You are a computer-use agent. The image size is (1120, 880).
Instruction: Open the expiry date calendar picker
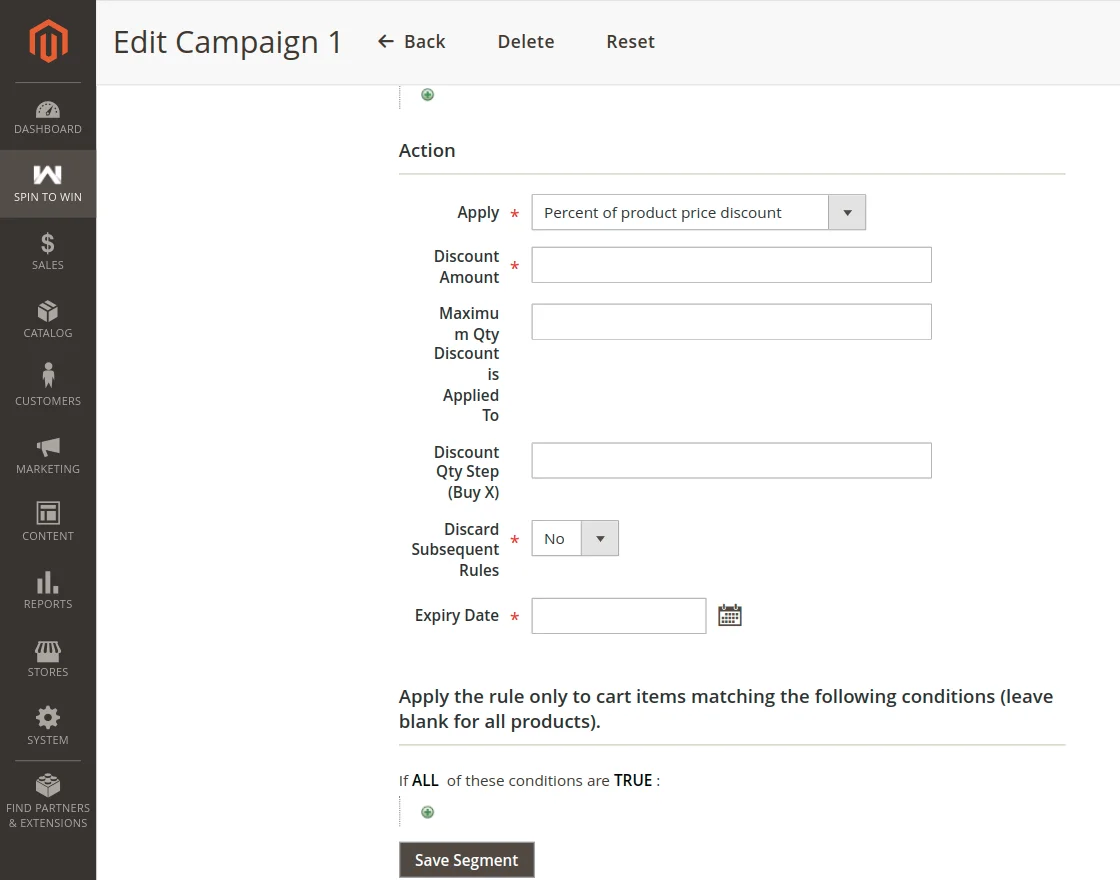click(x=730, y=616)
